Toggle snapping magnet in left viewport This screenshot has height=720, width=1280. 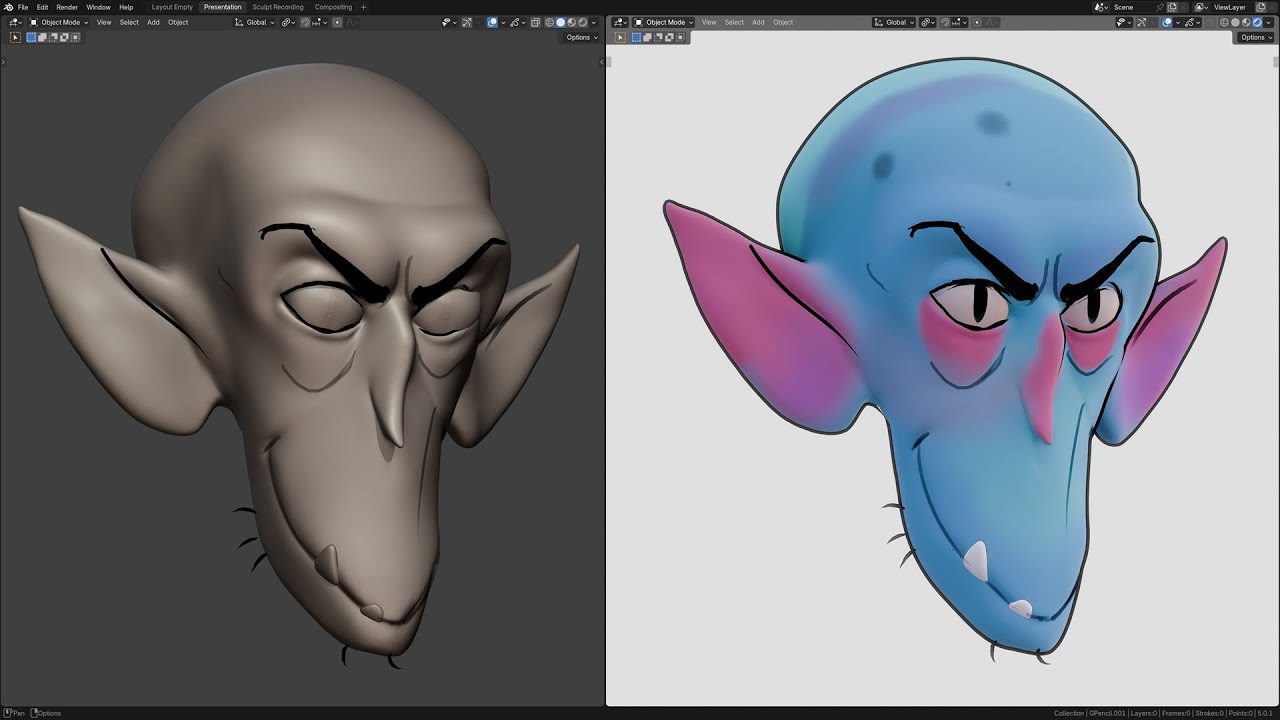(305, 22)
